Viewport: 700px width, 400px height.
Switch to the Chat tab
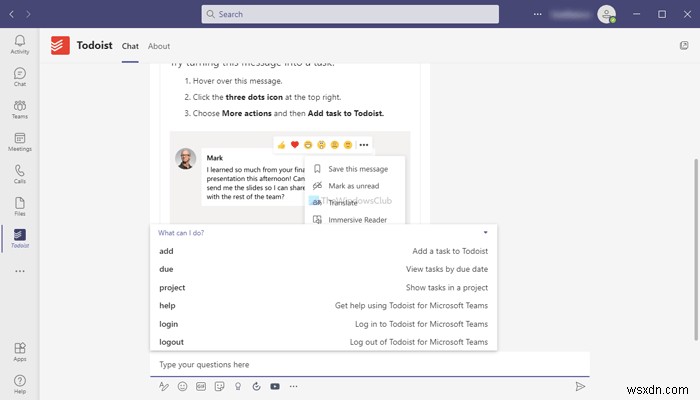tap(130, 46)
